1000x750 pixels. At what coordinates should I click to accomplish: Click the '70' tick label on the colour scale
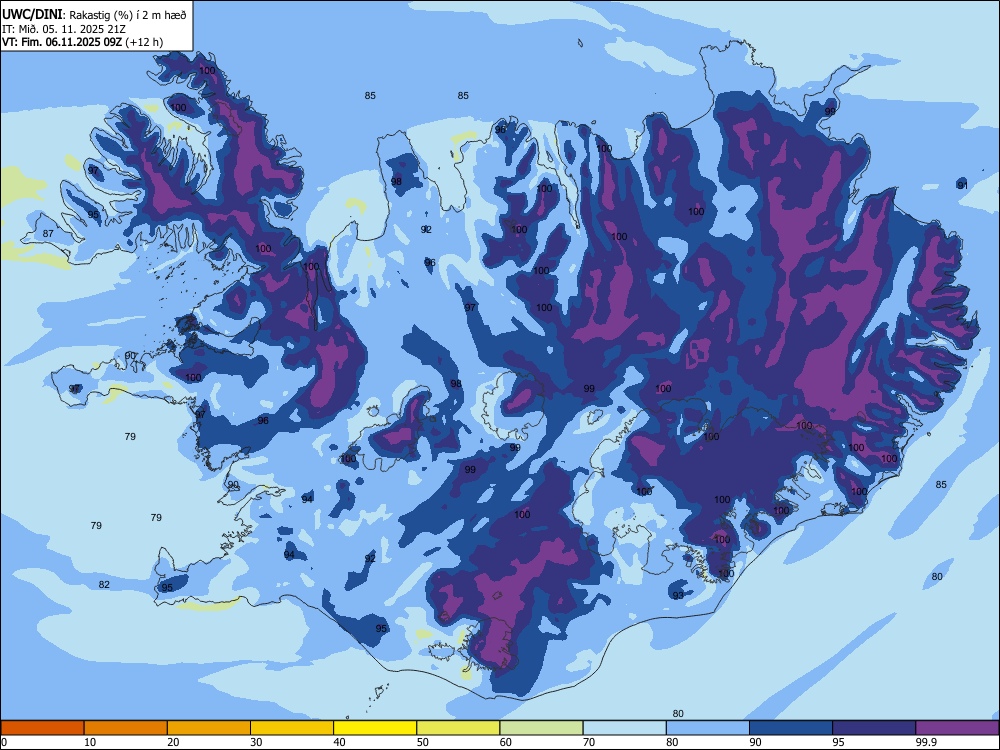click(589, 742)
